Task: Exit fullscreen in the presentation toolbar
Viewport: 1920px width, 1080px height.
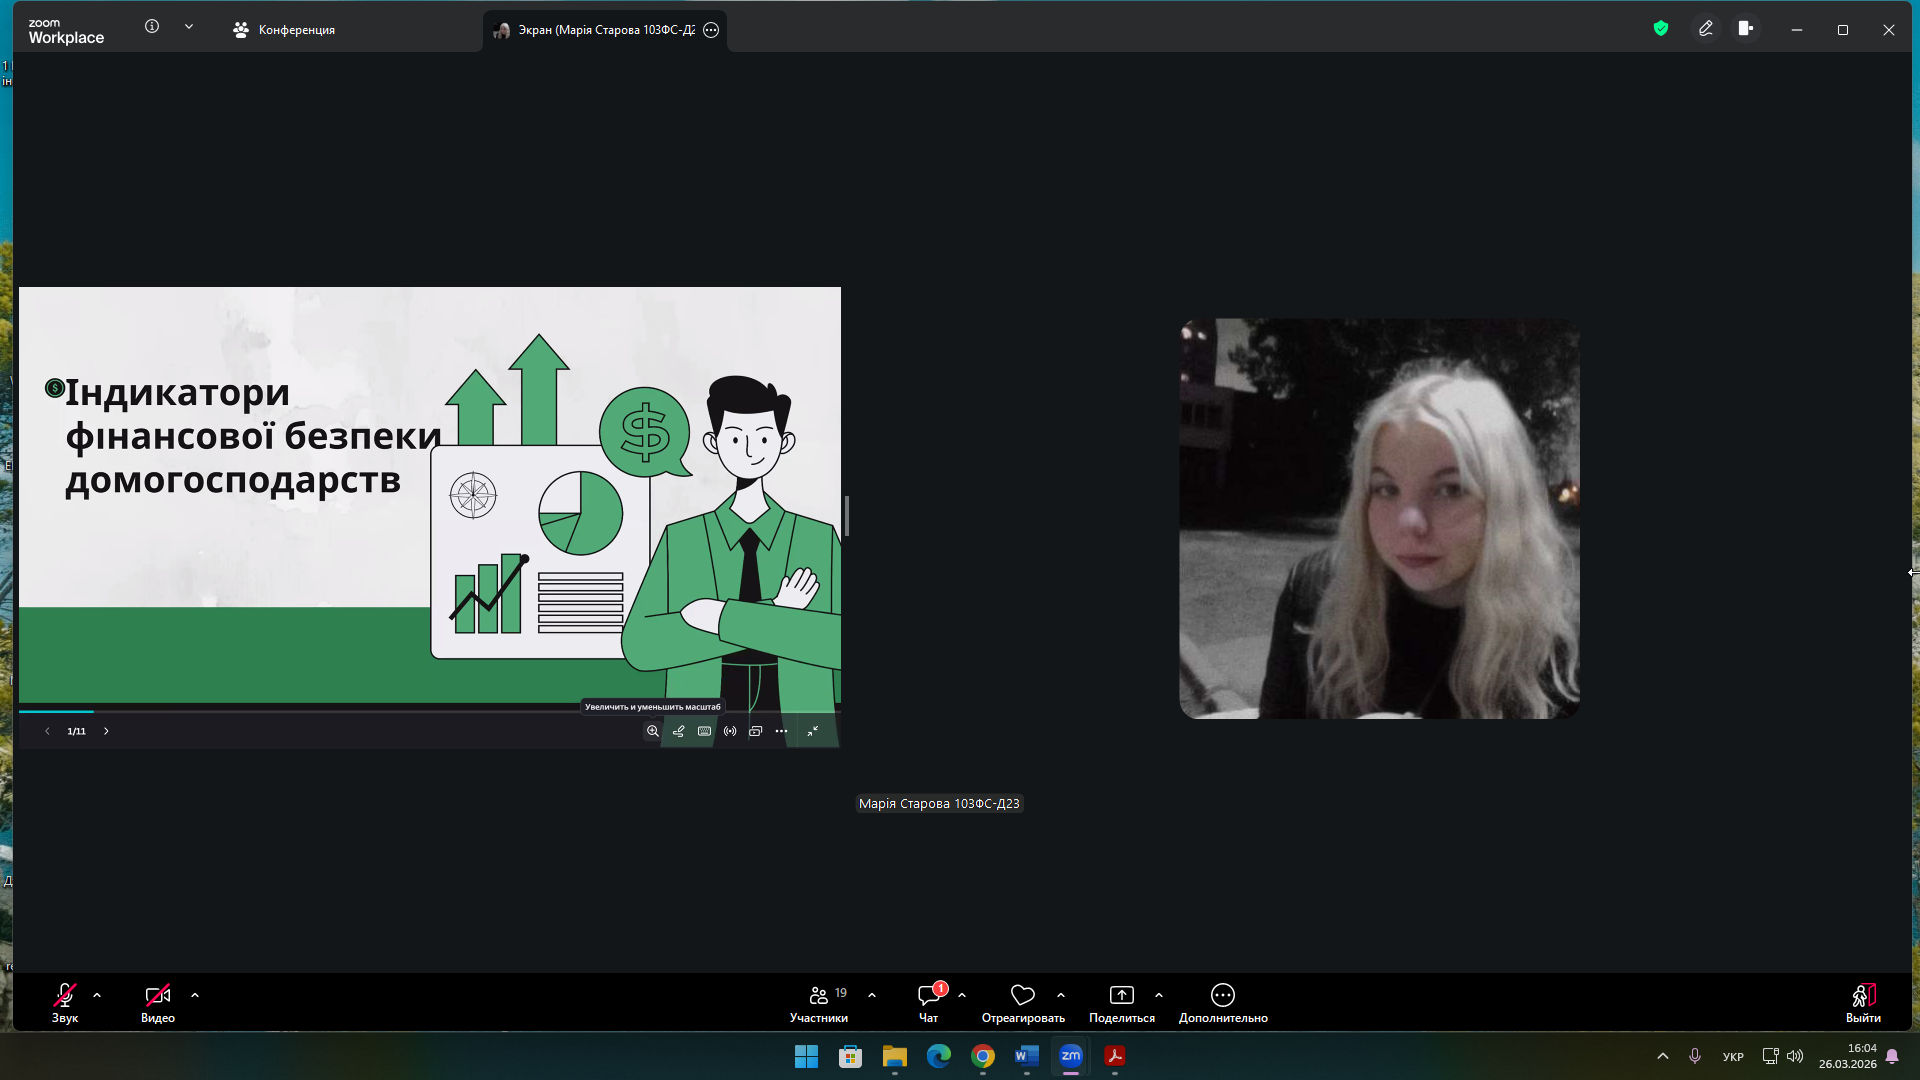Action: pos(813,731)
